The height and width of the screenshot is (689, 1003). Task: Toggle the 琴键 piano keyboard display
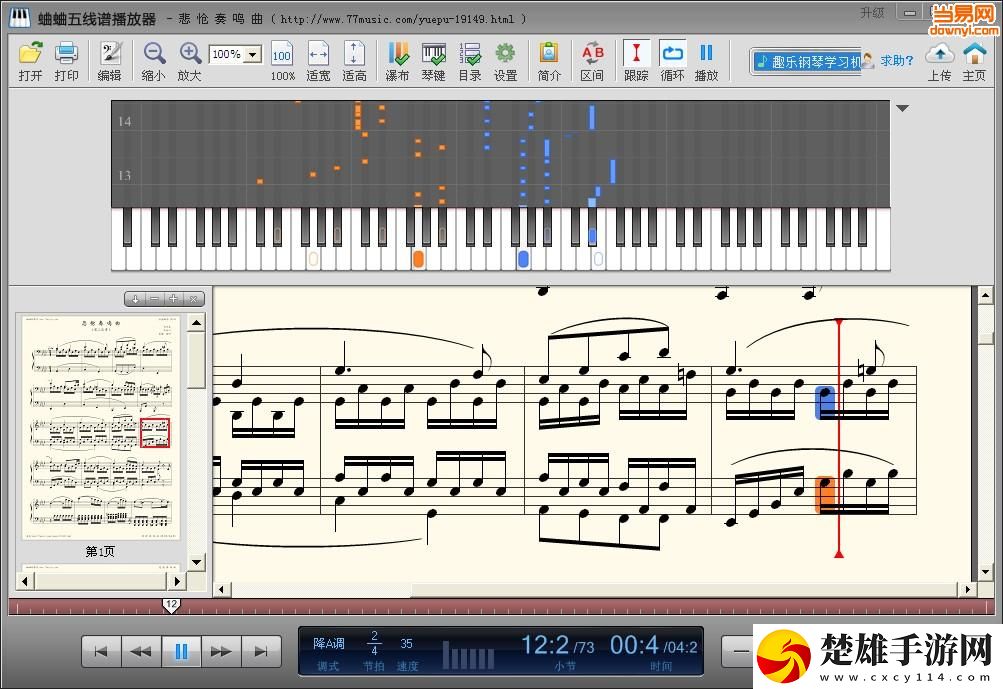434,61
